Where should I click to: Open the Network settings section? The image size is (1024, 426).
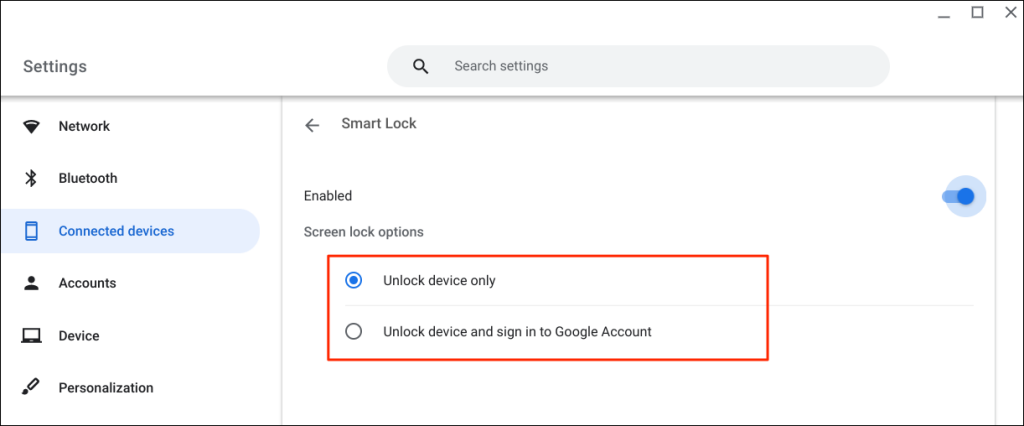pyautogui.click(x=84, y=127)
